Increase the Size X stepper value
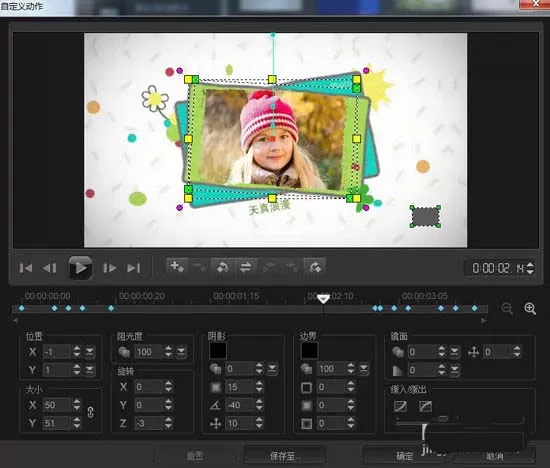This screenshot has height=468, width=550. (77, 402)
